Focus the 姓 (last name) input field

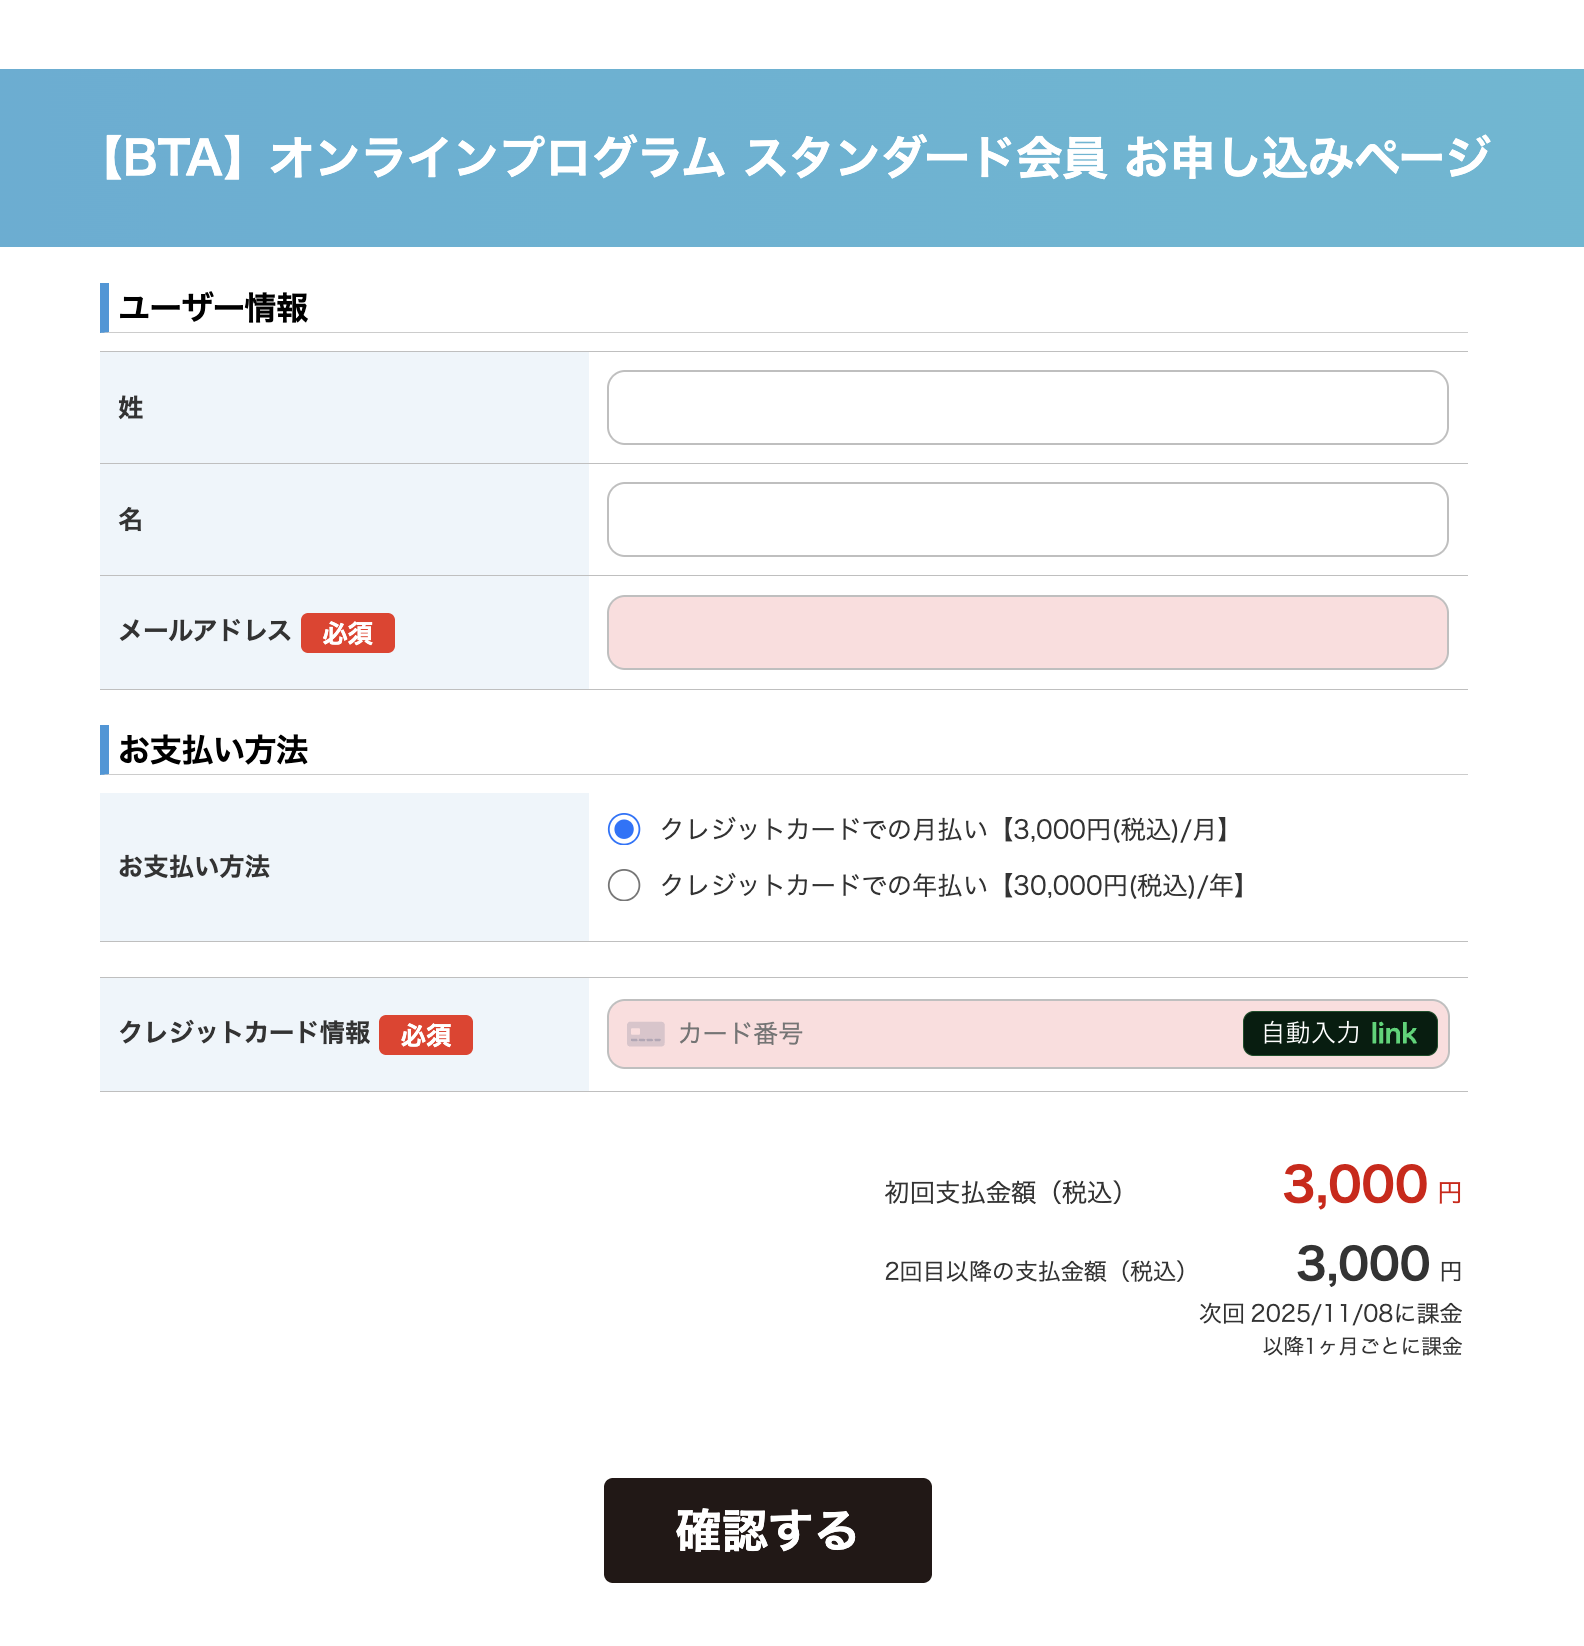1027,408
